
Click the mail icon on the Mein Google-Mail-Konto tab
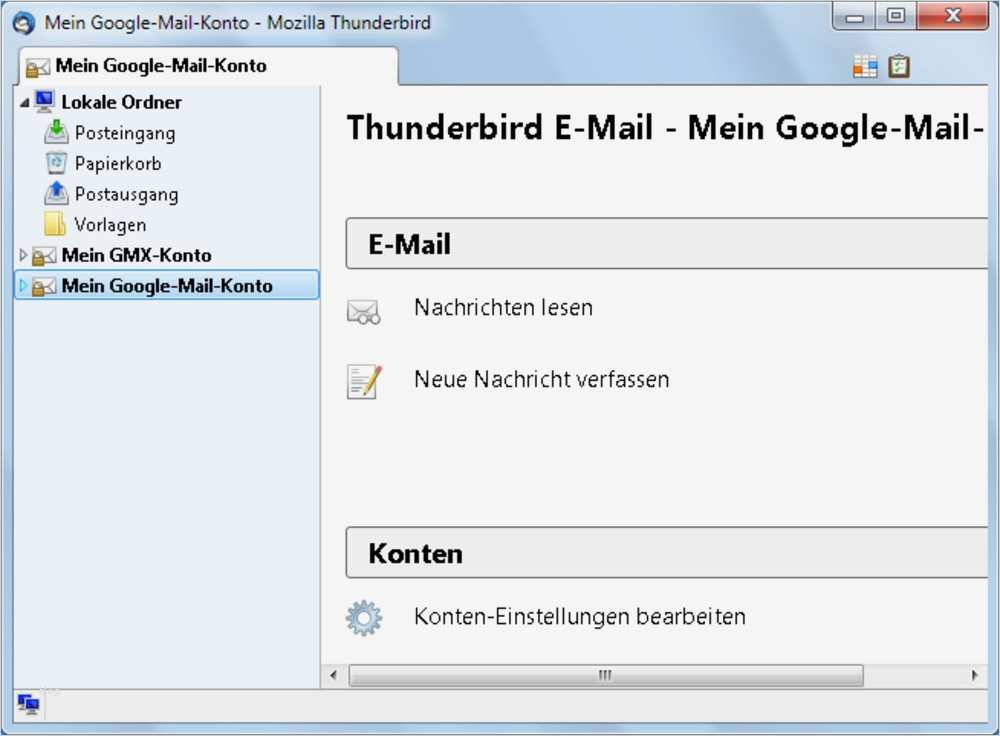[38, 68]
